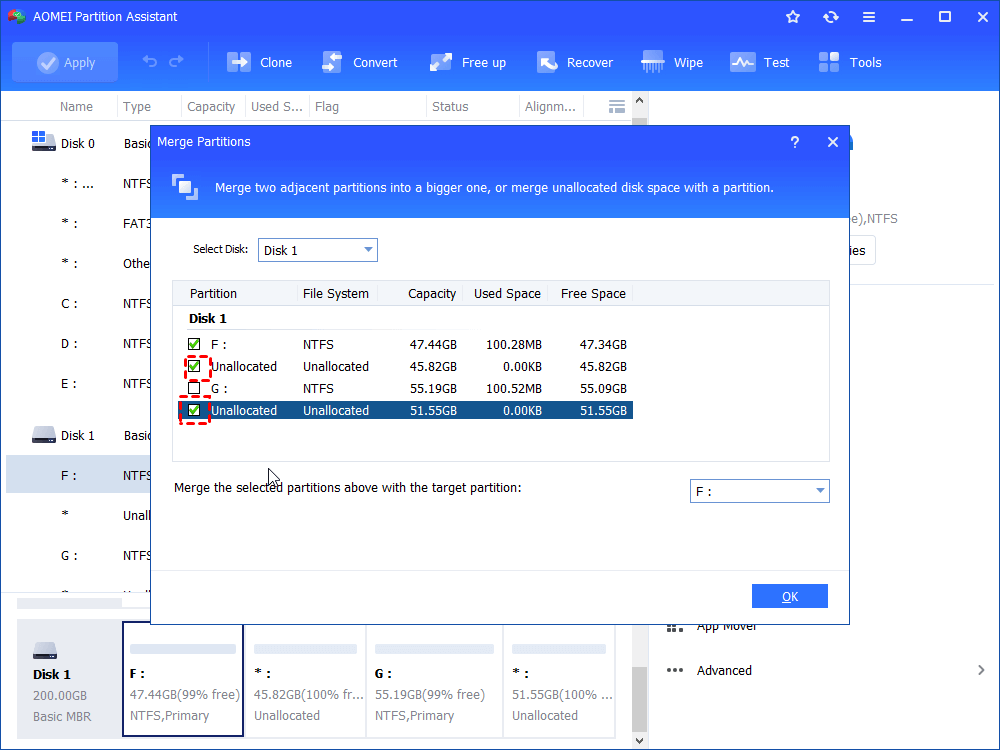The height and width of the screenshot is (750, 1000).
Task: Click File System column header in dialog
Action: [335, 293]
